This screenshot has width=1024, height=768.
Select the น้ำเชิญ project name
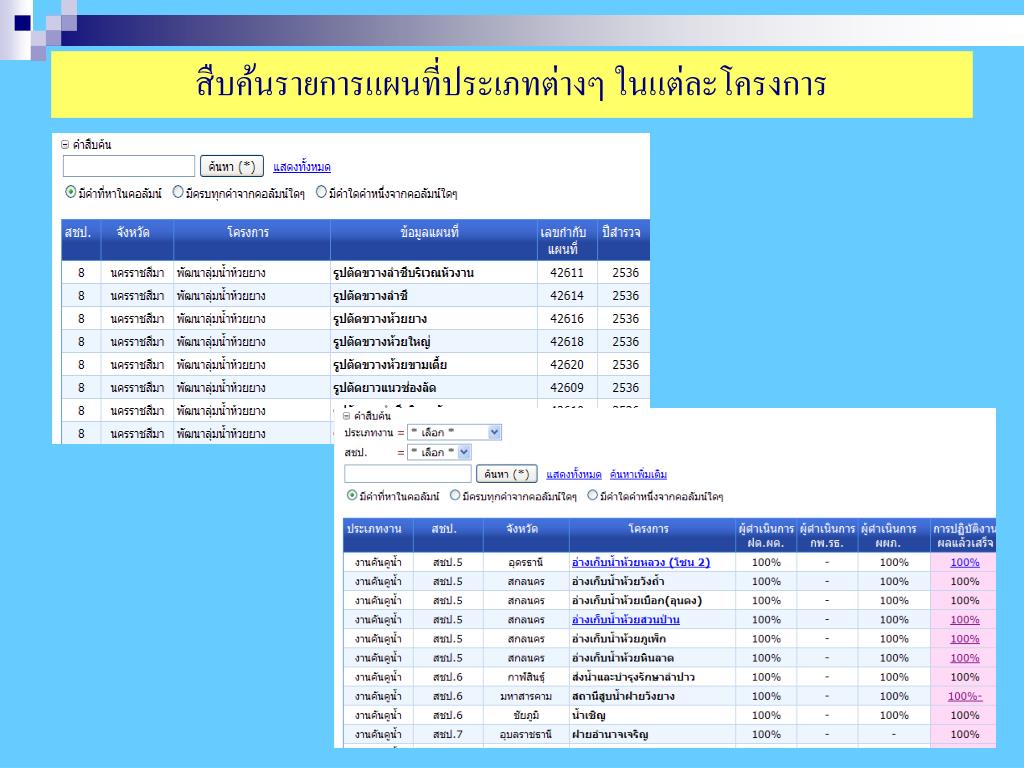tap(588, 715)
